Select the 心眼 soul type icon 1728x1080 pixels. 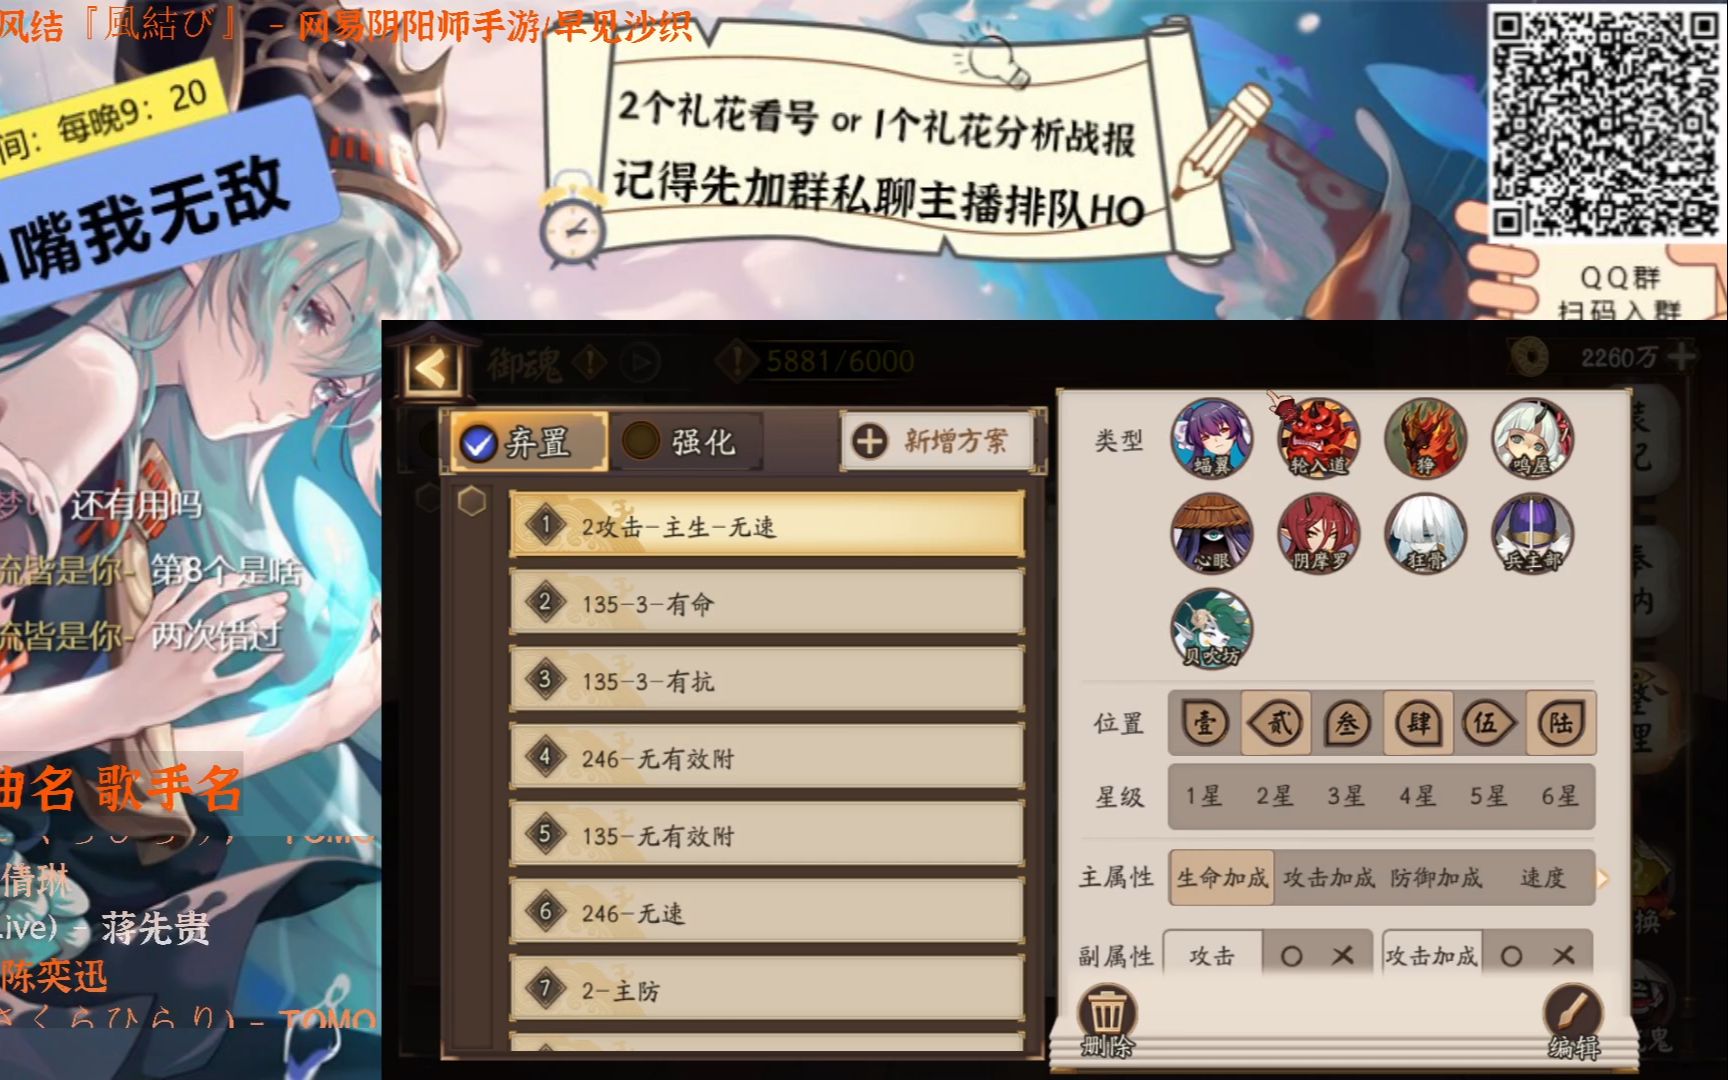click(x=1211, y=533)
